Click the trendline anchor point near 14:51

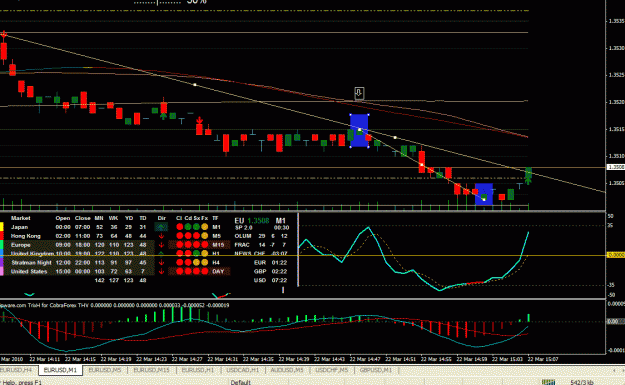pyautogui.click(x=395, y=138)
